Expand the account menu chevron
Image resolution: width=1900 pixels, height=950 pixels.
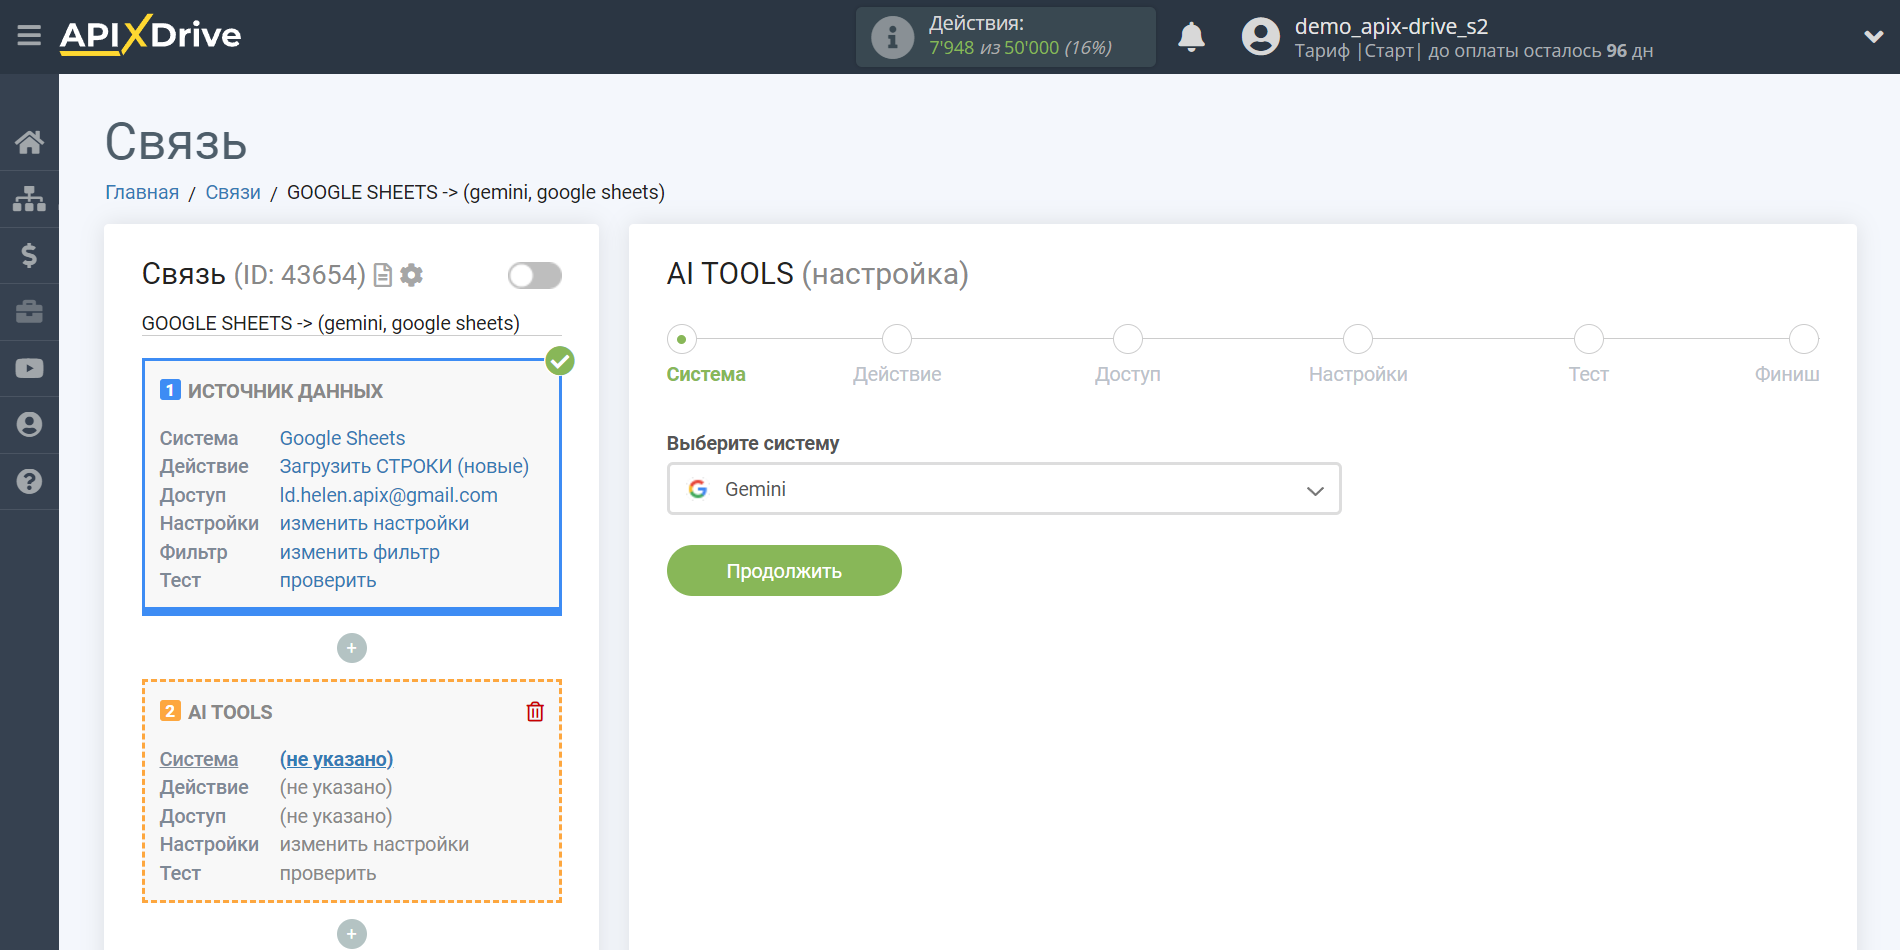coord(1873,37)
